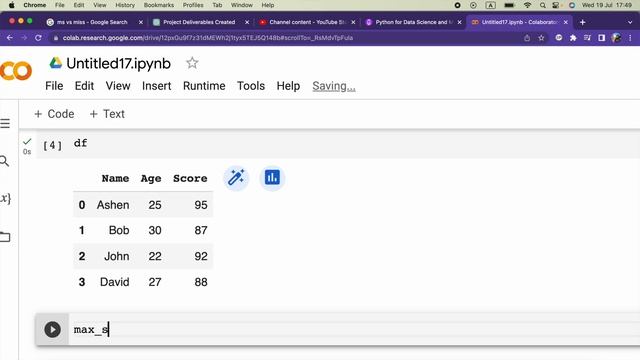Open a new browser tab
Image resolution: width=640 pixels, height=360 pixels.
pyautogui.click(x=582, y=22)
